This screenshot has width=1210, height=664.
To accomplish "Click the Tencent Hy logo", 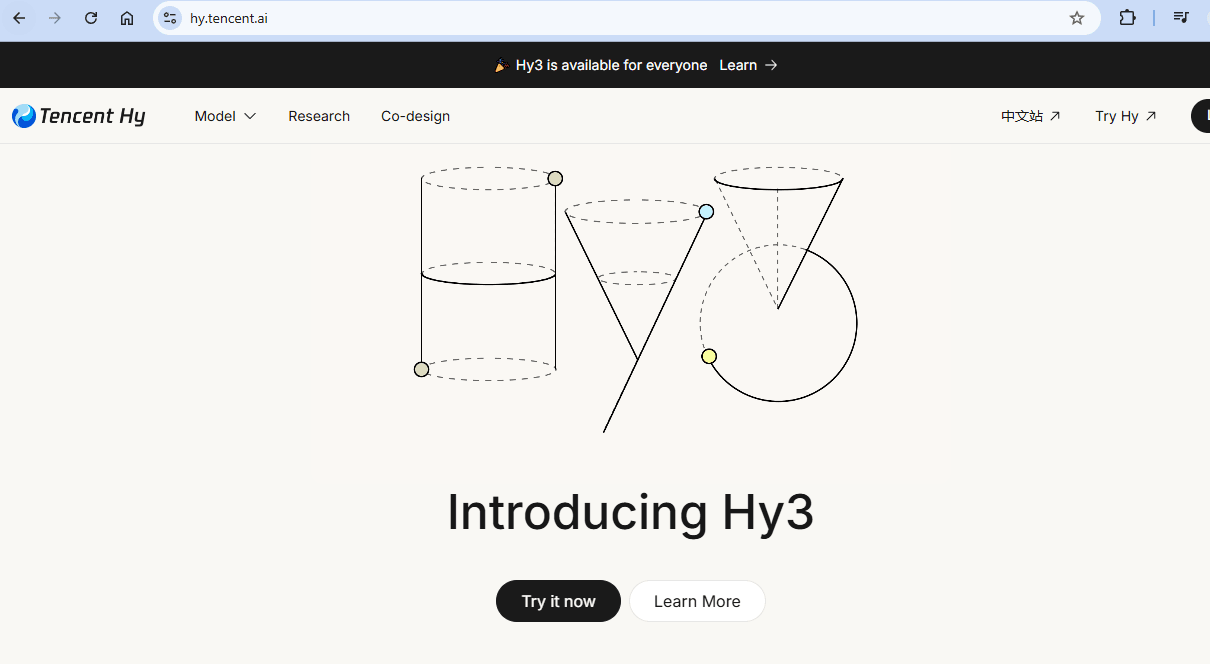I will (x=79, y=116).
